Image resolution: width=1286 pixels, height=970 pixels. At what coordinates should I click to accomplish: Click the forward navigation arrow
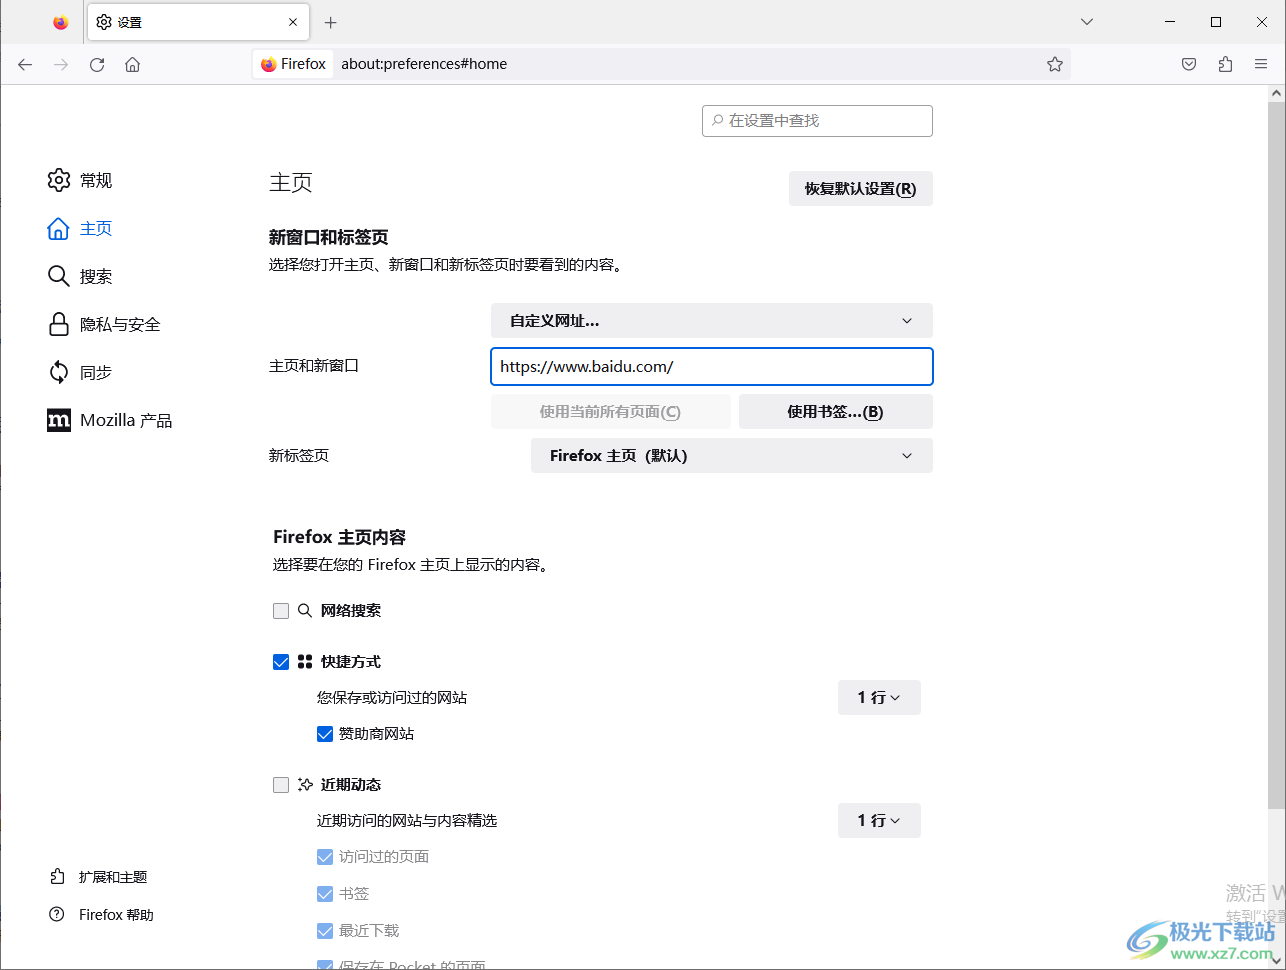click(x=61, y=64)
